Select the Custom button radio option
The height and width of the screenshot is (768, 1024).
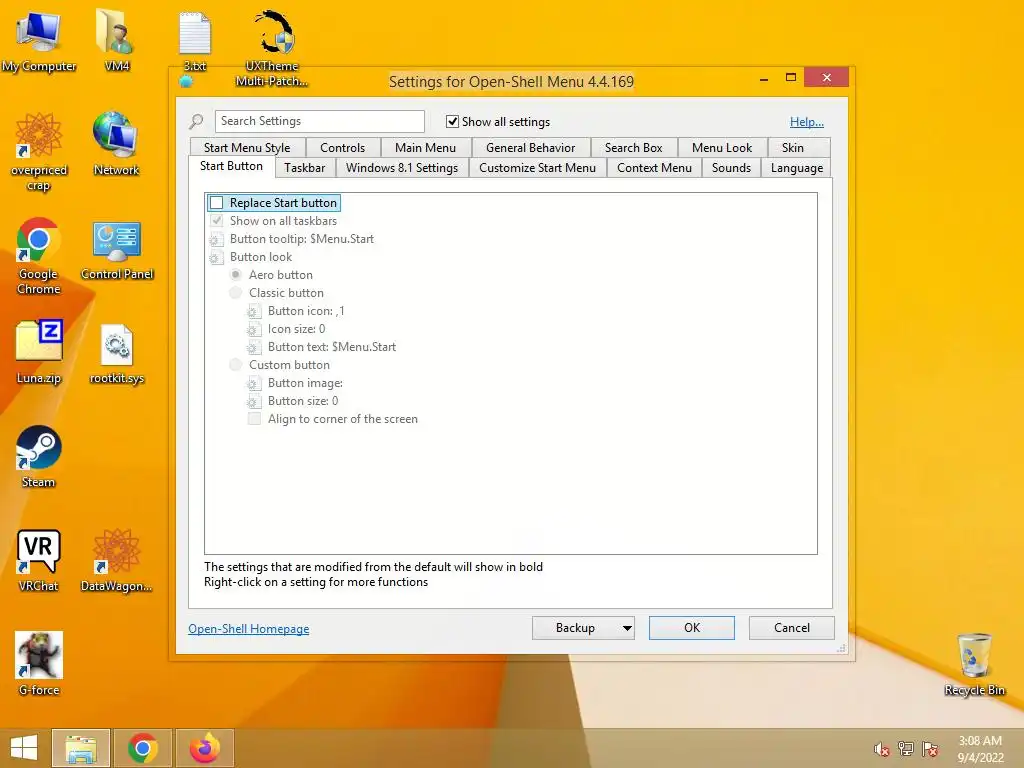[x=236, y=365]
